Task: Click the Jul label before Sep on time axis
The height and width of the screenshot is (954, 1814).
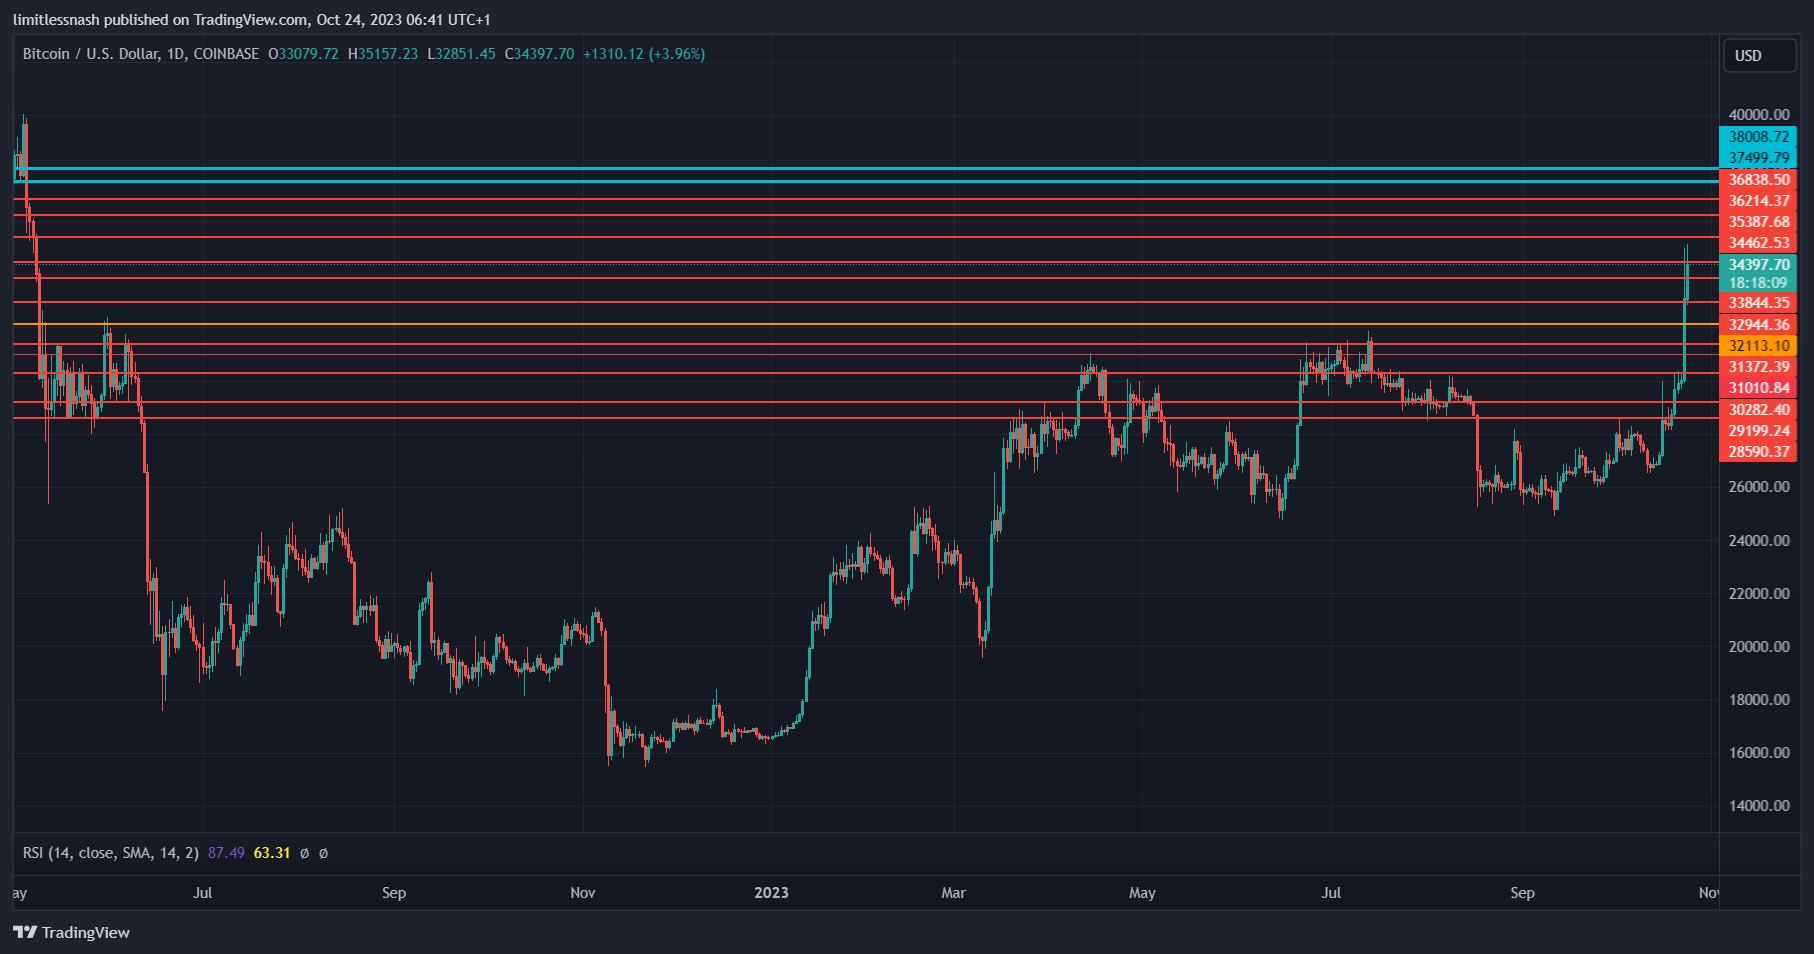Action: tap(202, 893)
